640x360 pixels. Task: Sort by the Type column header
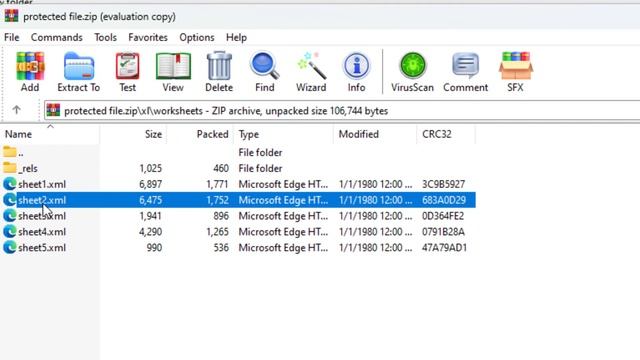pyautogui.click(x=283, y=134)
